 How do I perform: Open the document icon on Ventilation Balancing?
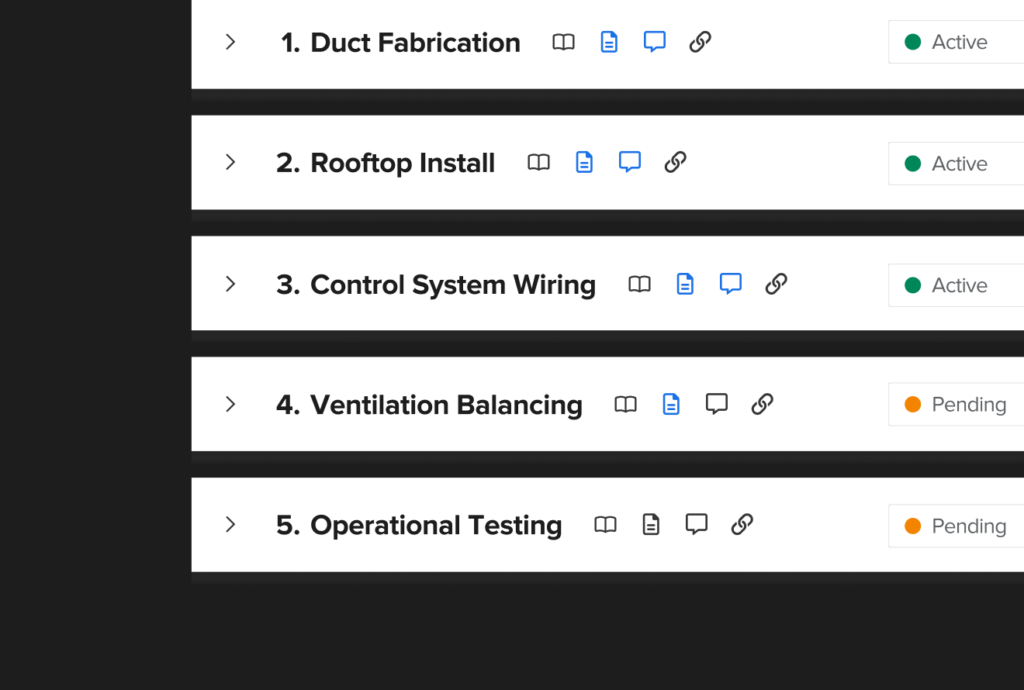point(671,404)
